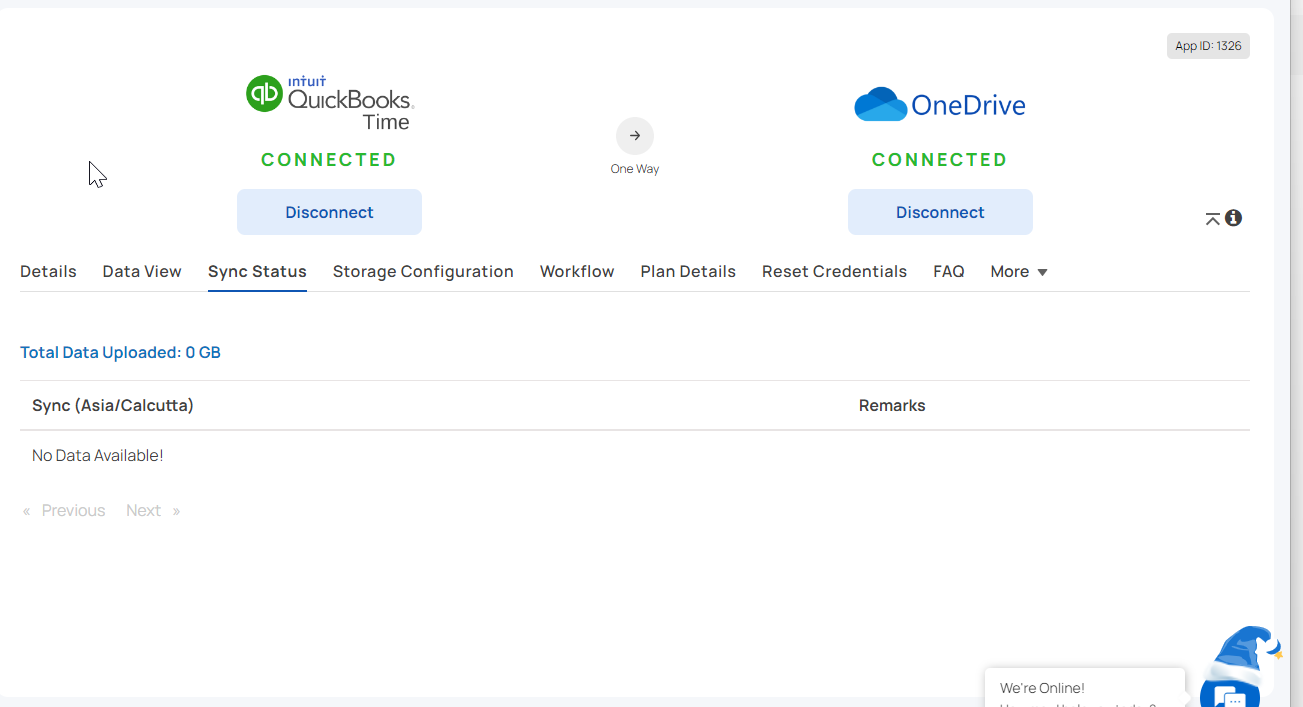The image size is (1303, 707).
Task: Switch to the FAQ tab
Action: (x=949, y=272)
